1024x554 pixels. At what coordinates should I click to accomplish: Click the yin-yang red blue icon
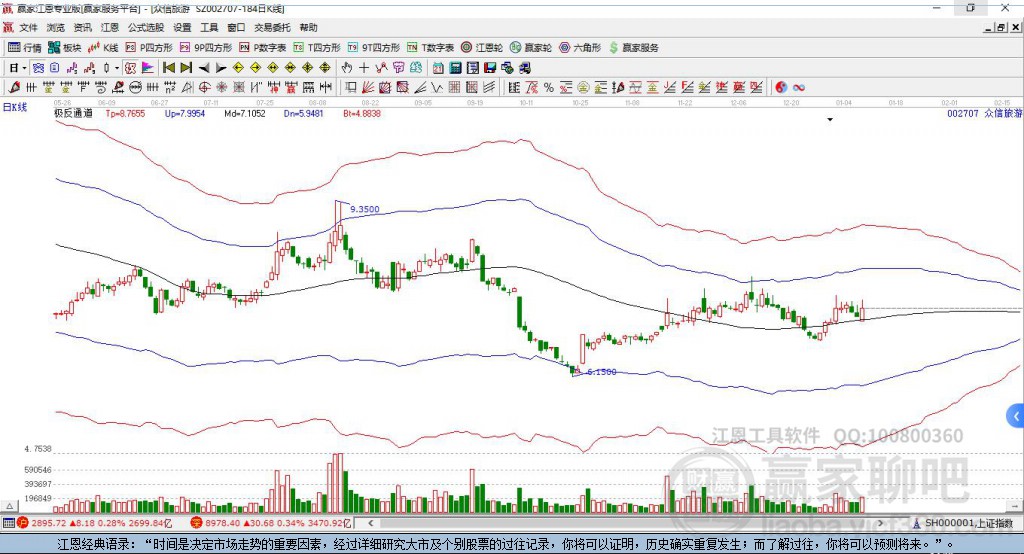[781, 87]
